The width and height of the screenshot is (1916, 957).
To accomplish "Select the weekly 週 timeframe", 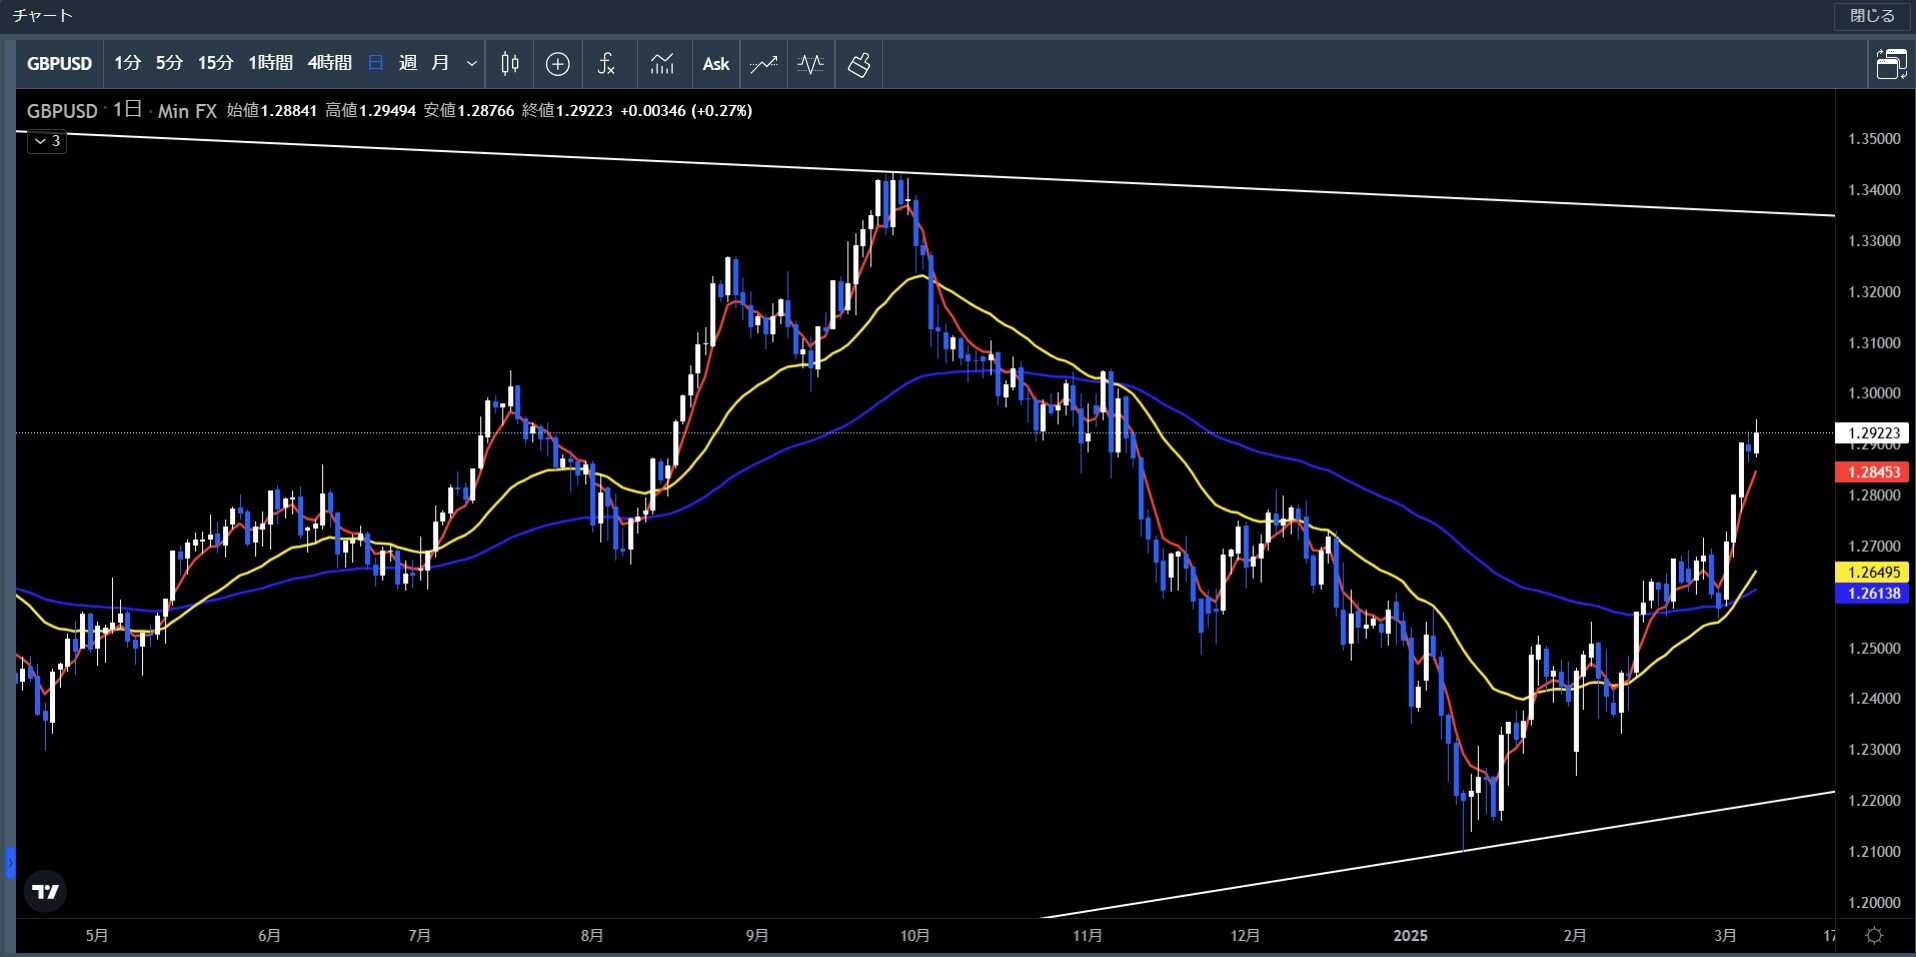I will pos(408,63).
